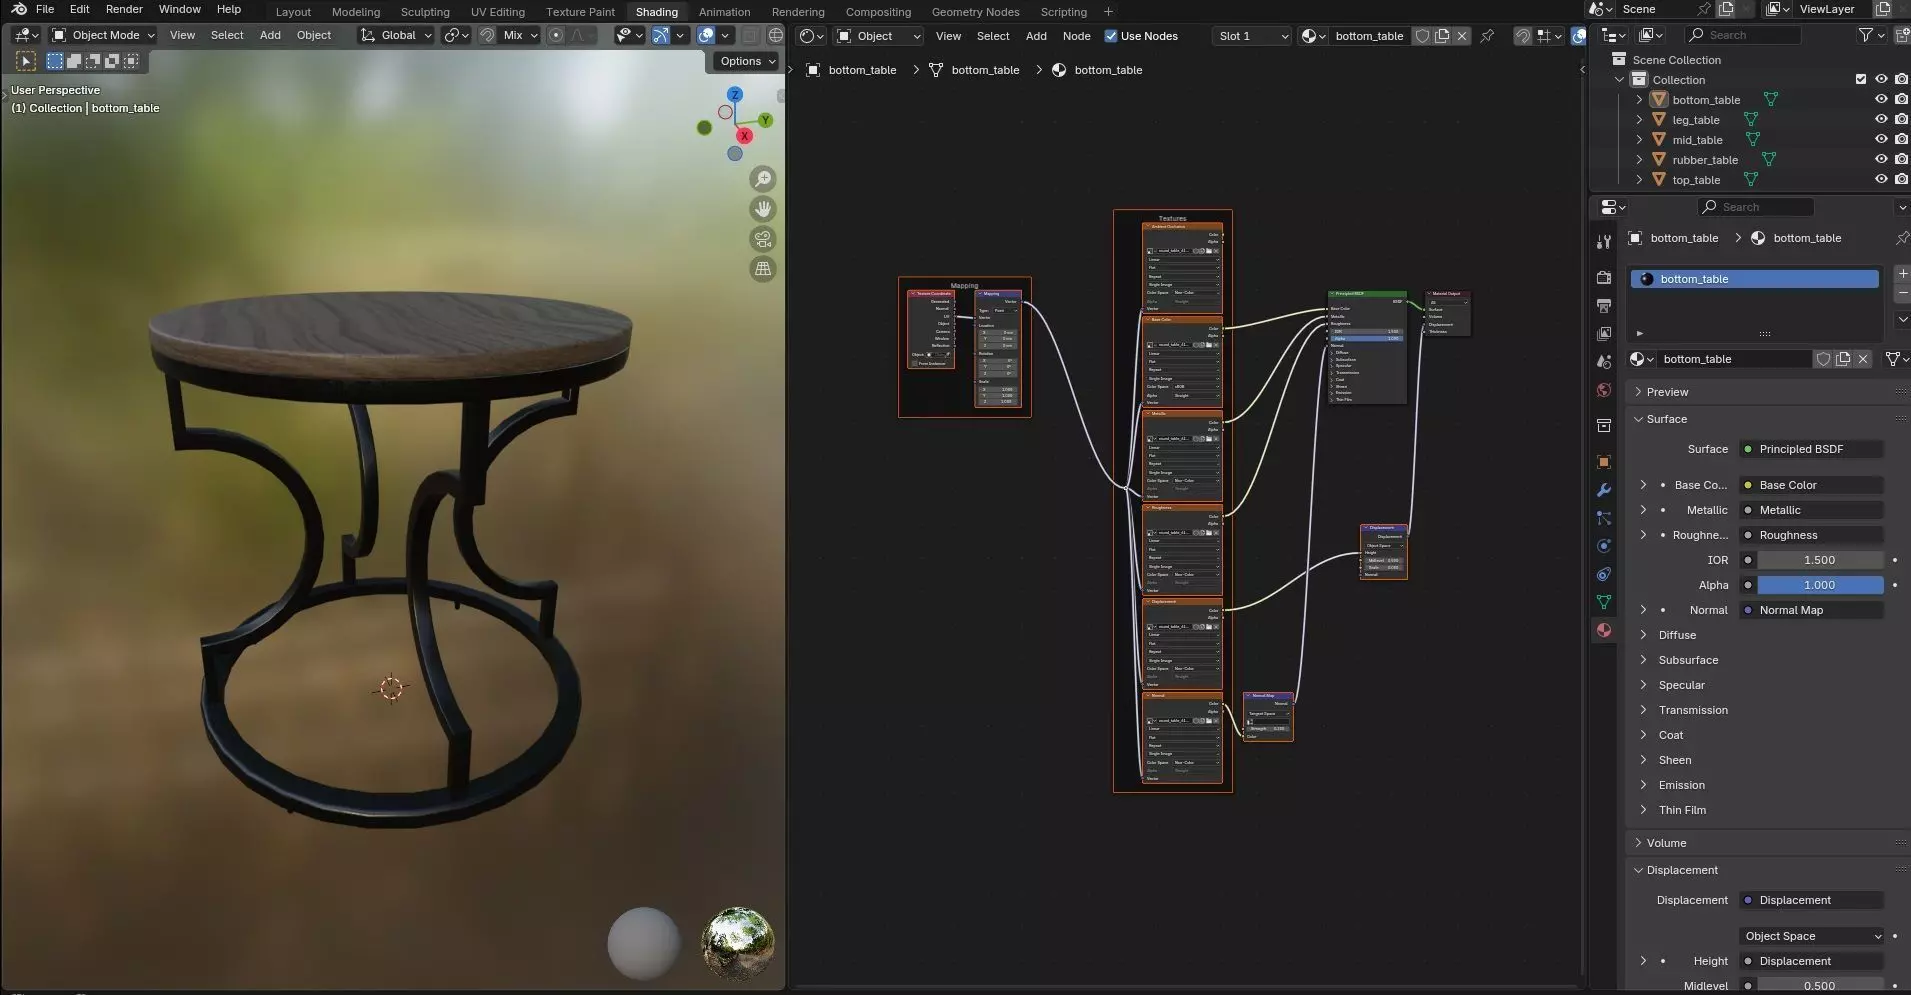The height and width of the screenshot is (995, 1911).
Task: Select the Tweak tool arrow icon in the viewport
Action: pyautogui.click(x=27, y=61)
